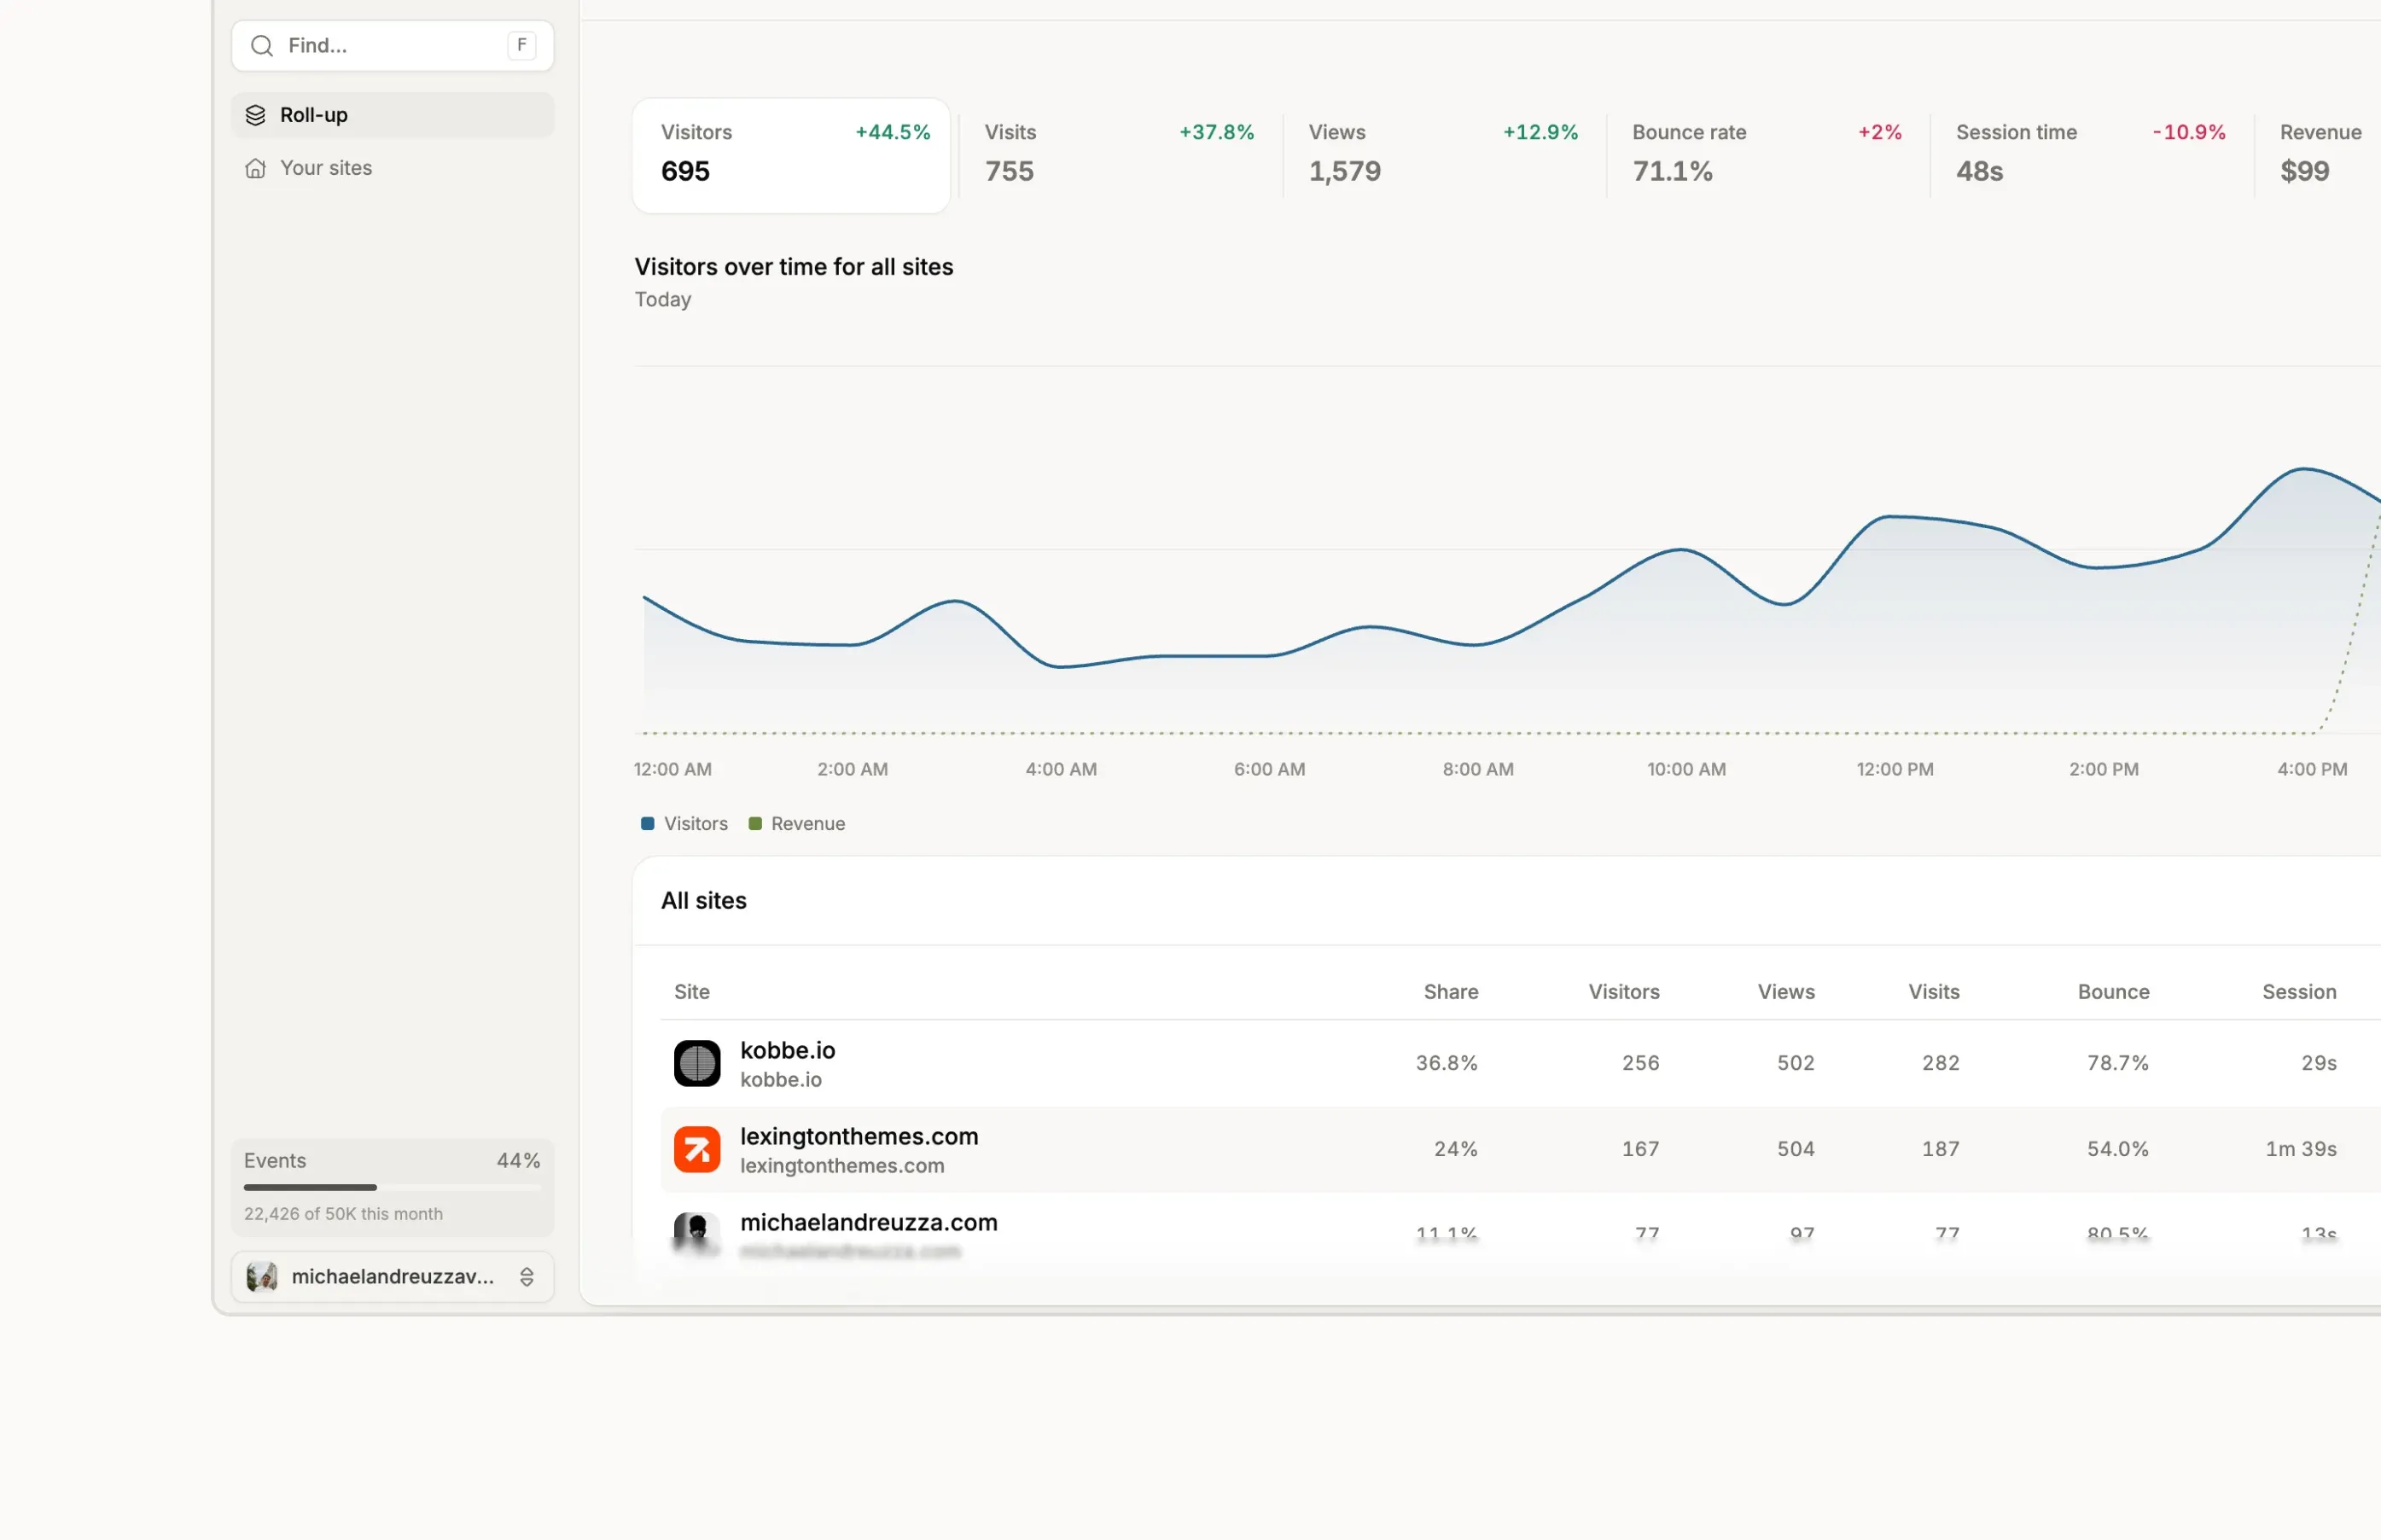This screenshot has height=1540, width=2381.
Task: Click the account avatar in sidebar
Action: pyautogui.click(x=262, y=1276)
